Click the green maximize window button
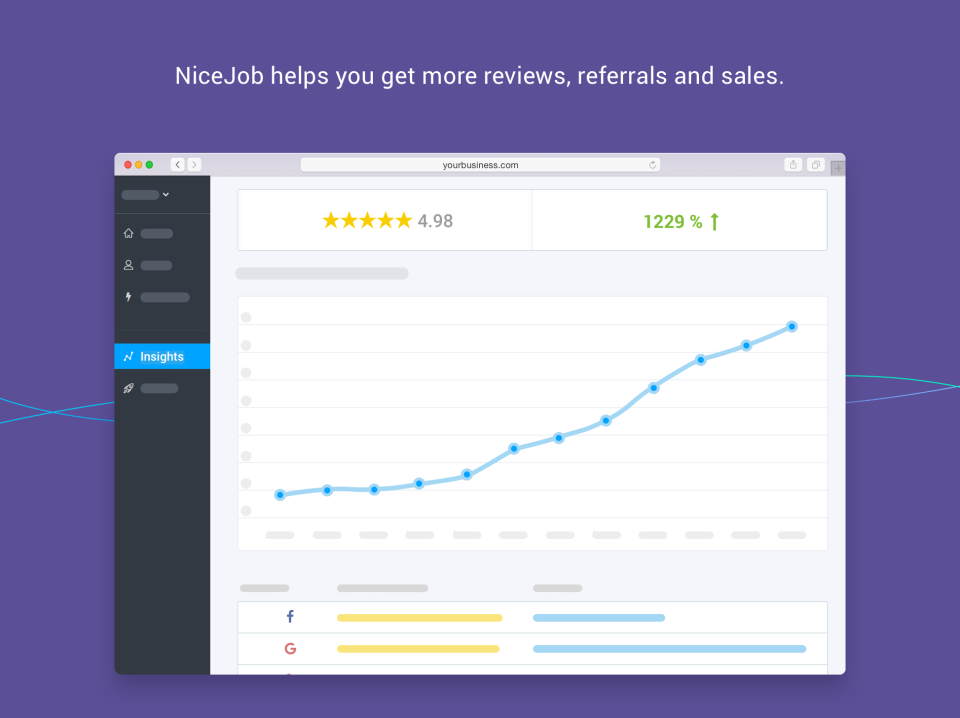The width and height of the screenshot is (960, 718). point(149,165)
